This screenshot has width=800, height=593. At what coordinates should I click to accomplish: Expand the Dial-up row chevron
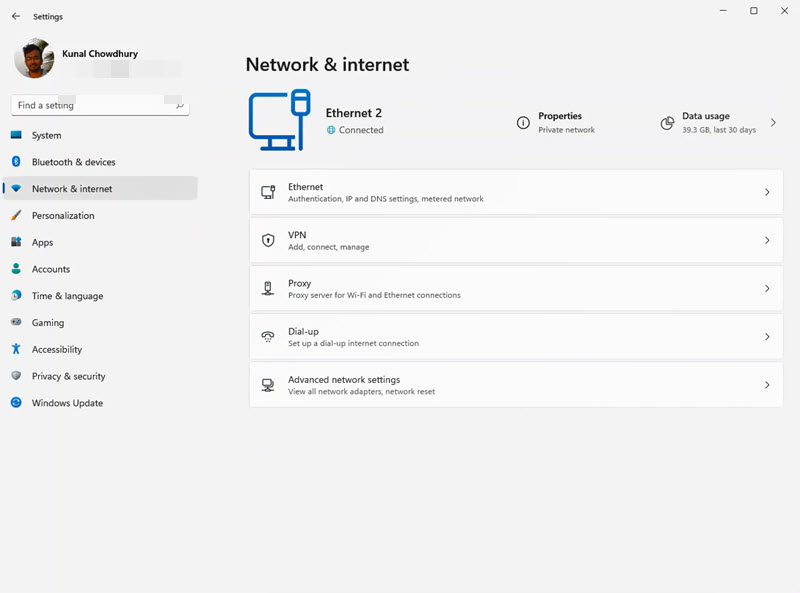pyautogui.click(x=767, y=336)
